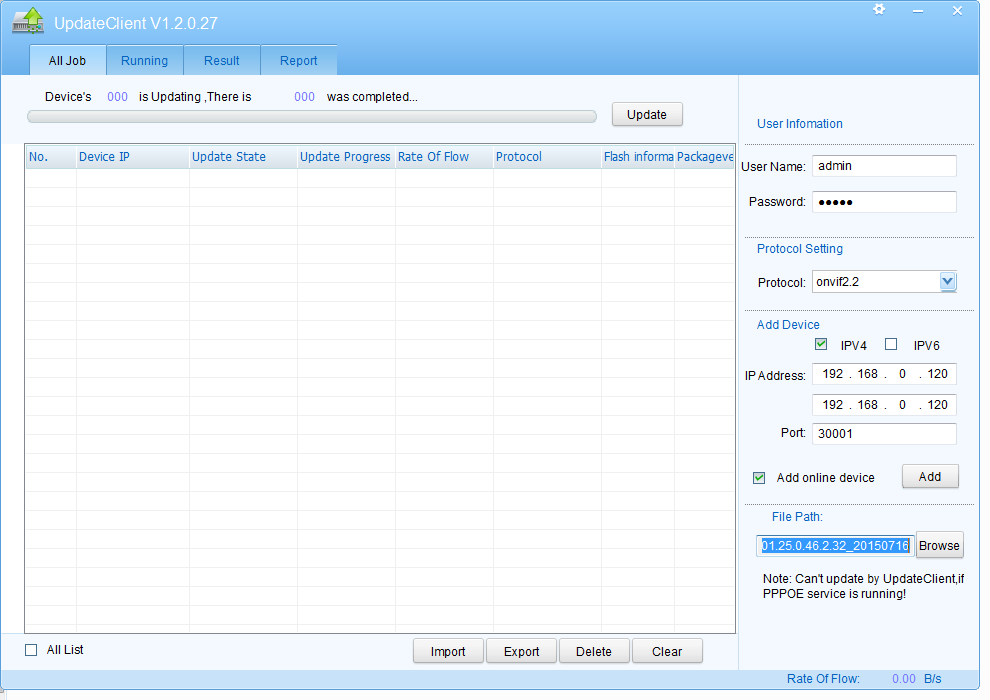Click the Protocol Setting section heading

click(x=800, y=249)
